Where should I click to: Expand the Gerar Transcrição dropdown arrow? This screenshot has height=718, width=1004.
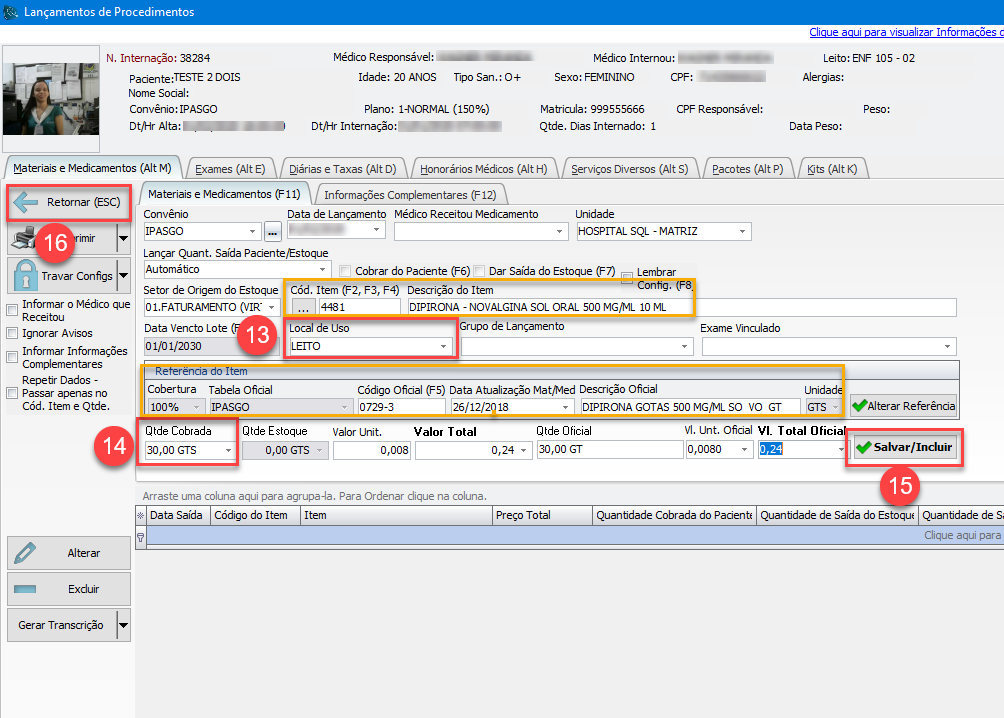(123, 626)
